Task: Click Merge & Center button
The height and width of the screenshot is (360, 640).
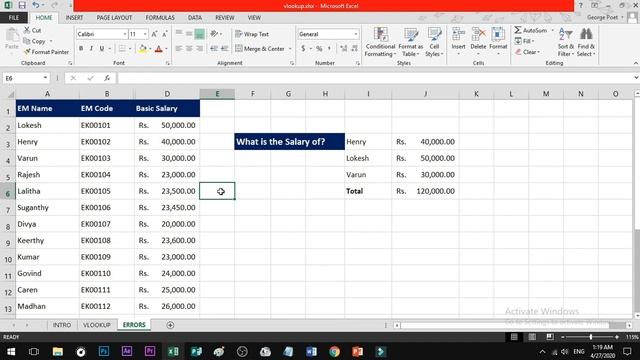Action: 260,49
